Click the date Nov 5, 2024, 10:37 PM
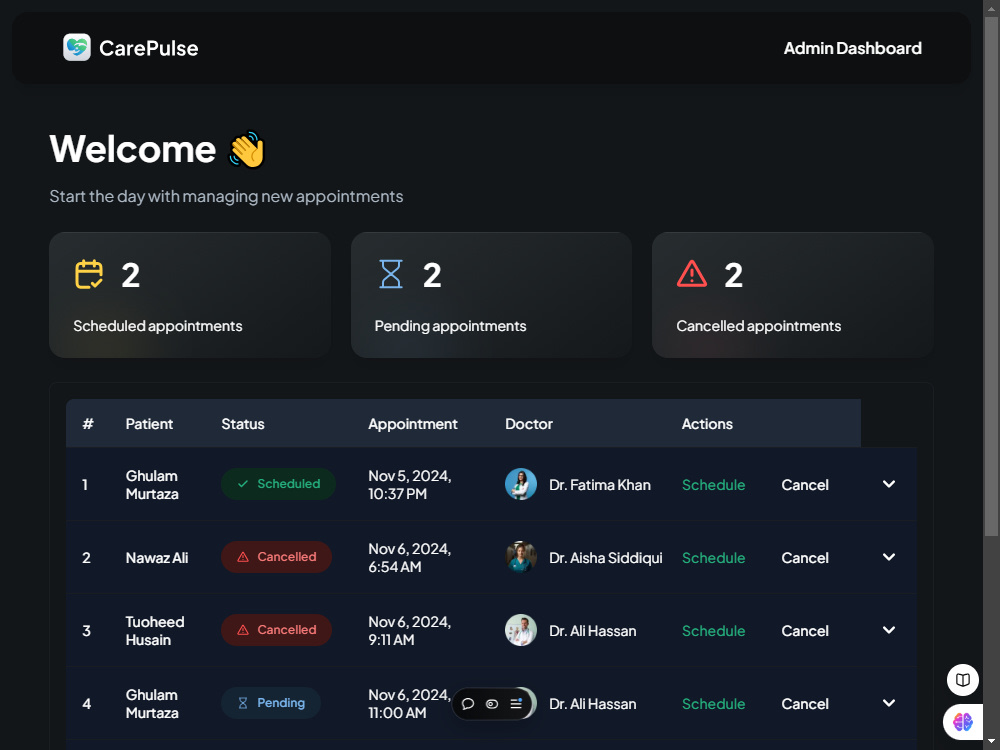 click(x=409, y=485)
